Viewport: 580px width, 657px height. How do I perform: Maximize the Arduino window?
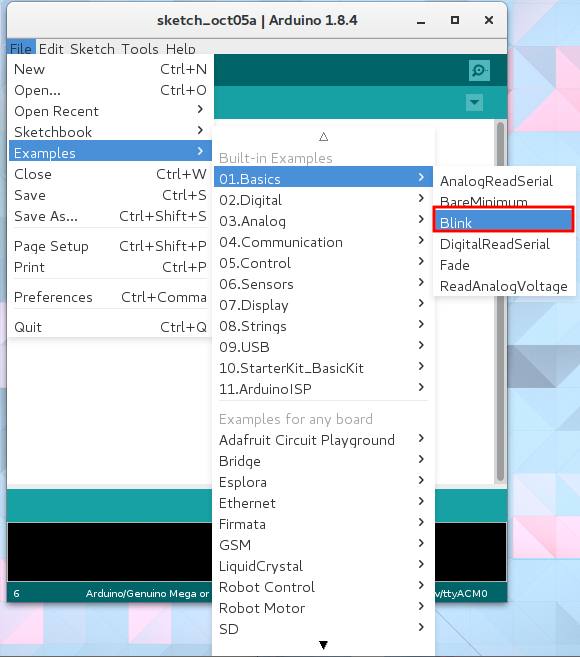click(455, 20)
